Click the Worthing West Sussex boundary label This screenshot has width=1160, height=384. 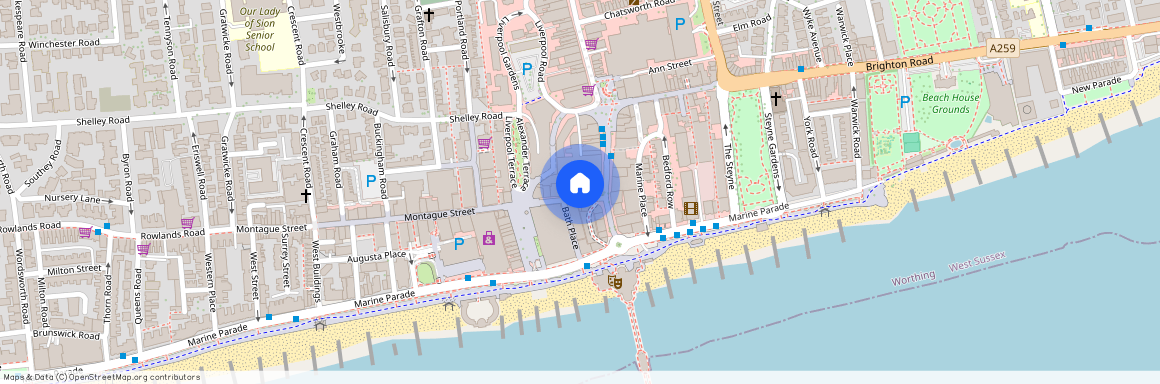tap(948, 269)
